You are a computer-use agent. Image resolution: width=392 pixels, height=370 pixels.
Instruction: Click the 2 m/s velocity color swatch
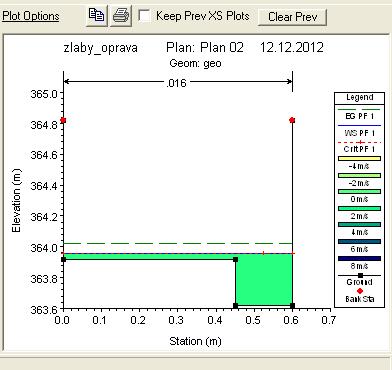(x=359, y=208)
